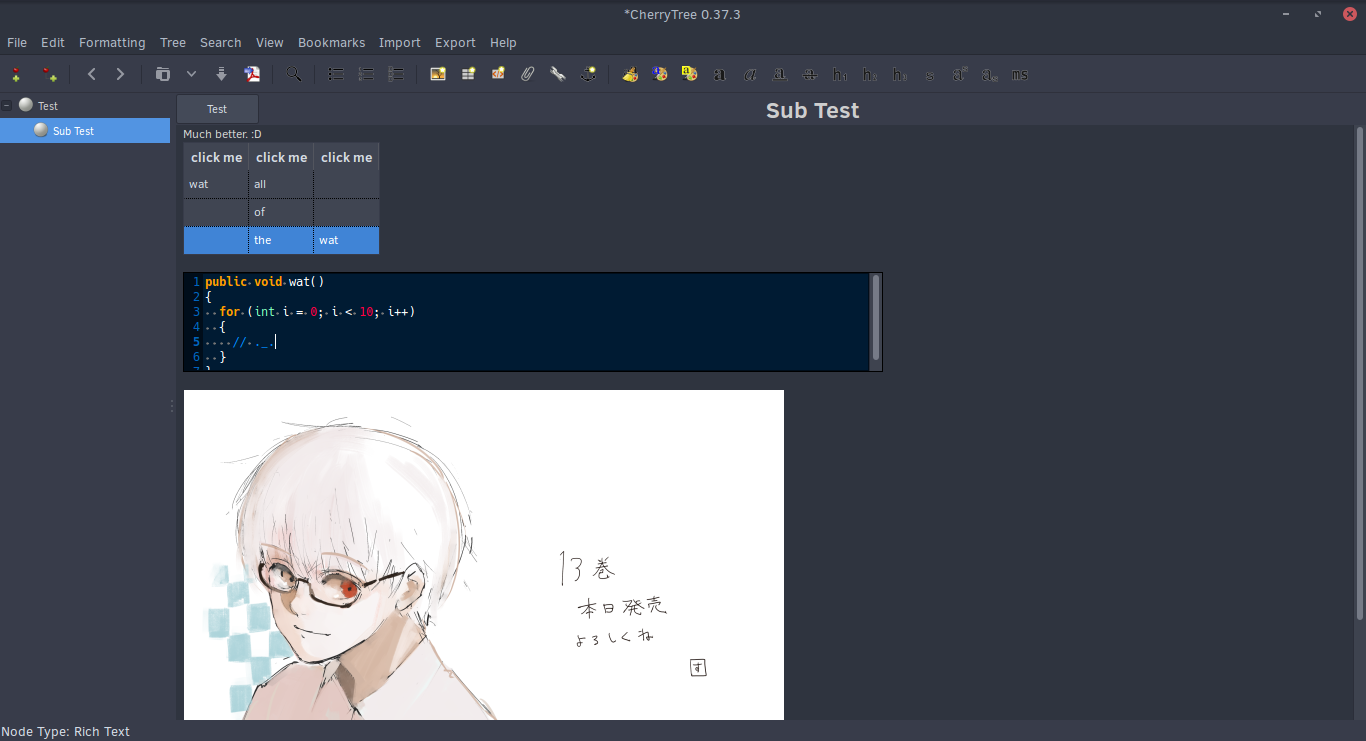The height and width of the screenshot is (741, 1366).
Task: Open the Formatting menu
Action: tap(112, 42)
